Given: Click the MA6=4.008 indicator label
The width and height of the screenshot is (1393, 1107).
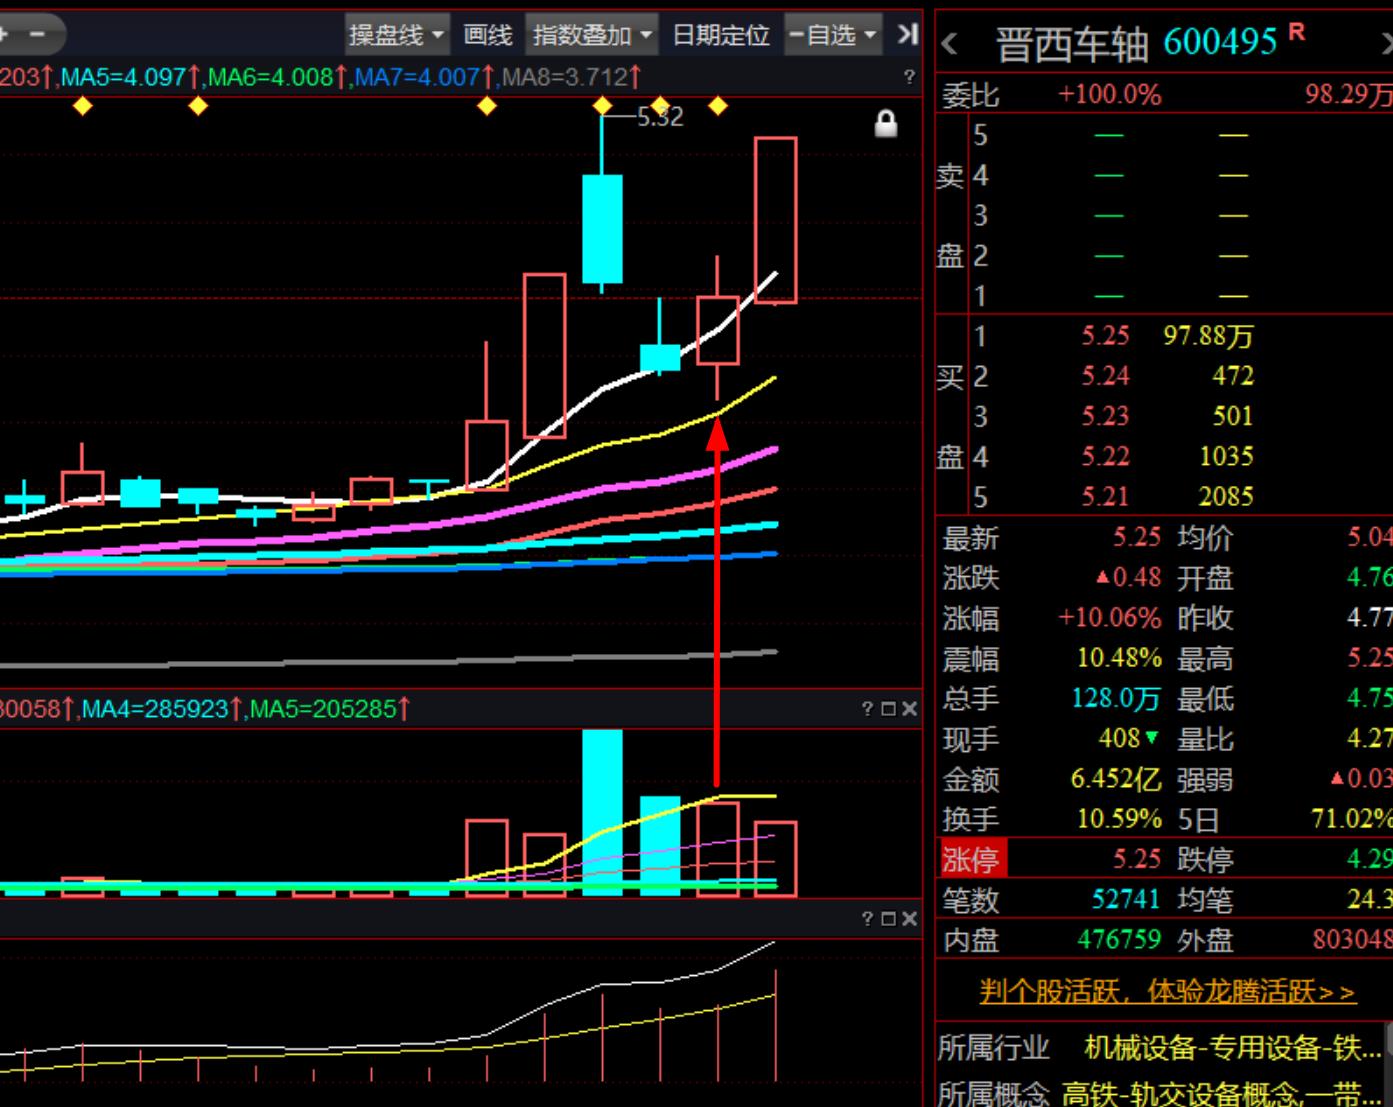Looking at the screenshot, I should tap(278, 77).
